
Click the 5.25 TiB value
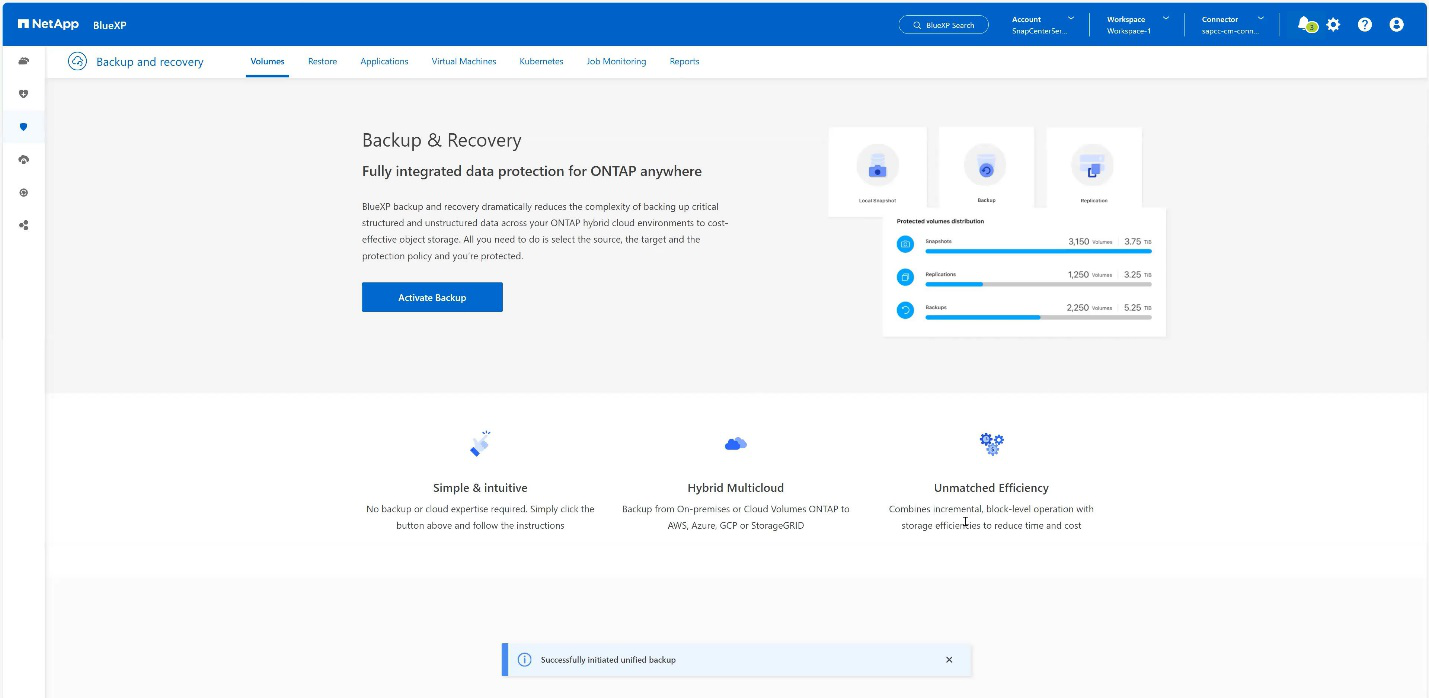tap(1137, 307)
